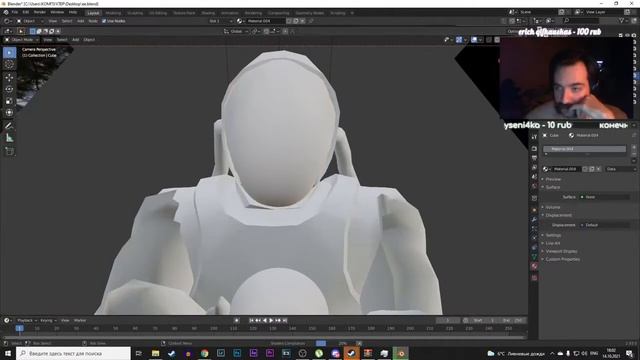The width and height of the screenshot is (640, 360).
Task: Open the Material properties tab
Action: [534, 266]
